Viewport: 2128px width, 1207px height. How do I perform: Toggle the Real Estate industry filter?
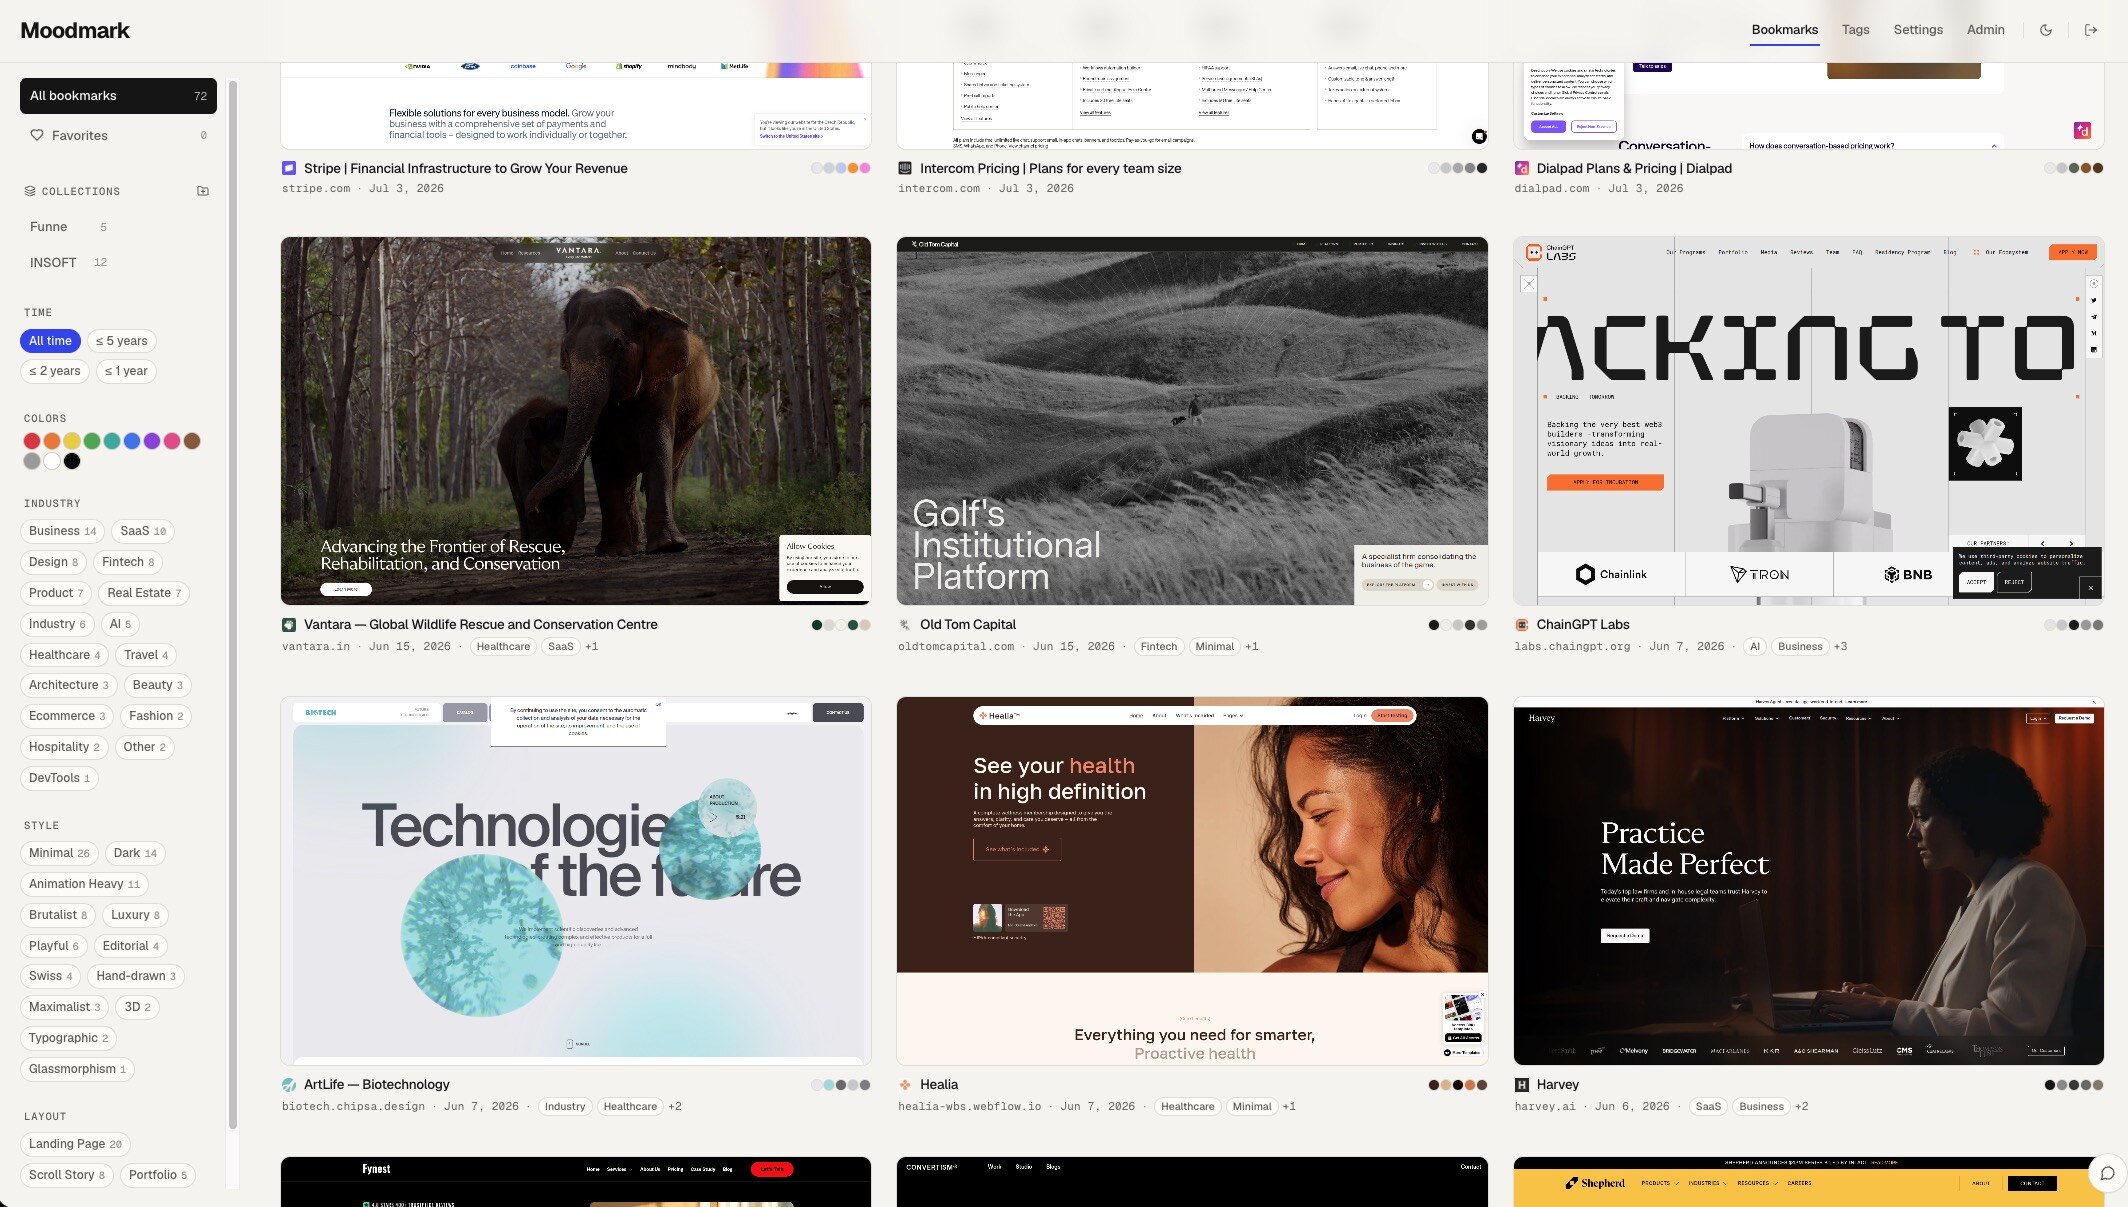point(144,593)
